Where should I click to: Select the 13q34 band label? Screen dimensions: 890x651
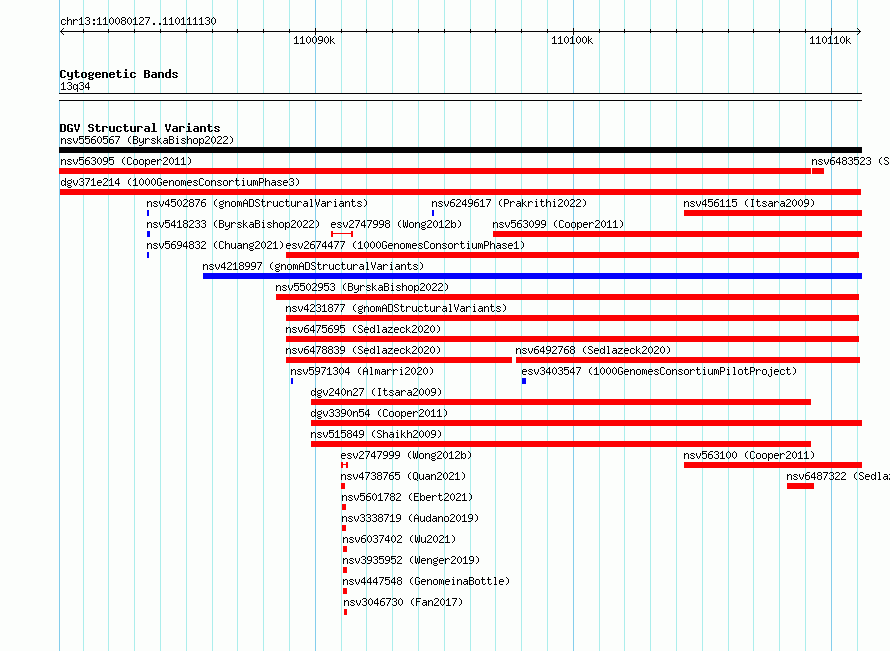pos(75,86)
